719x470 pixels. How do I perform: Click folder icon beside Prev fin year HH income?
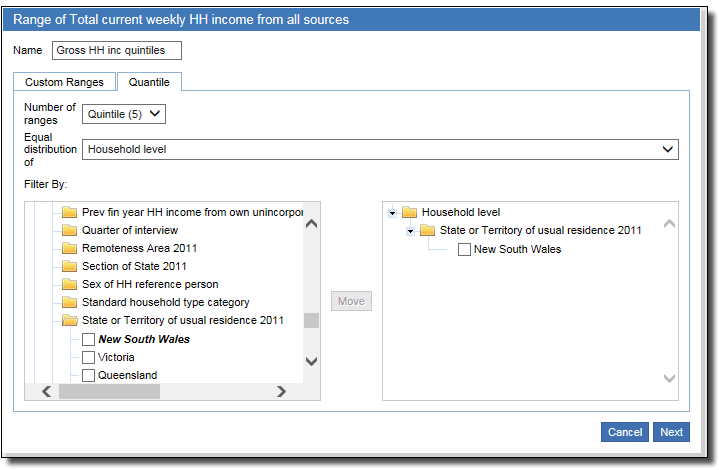[69, 212]
